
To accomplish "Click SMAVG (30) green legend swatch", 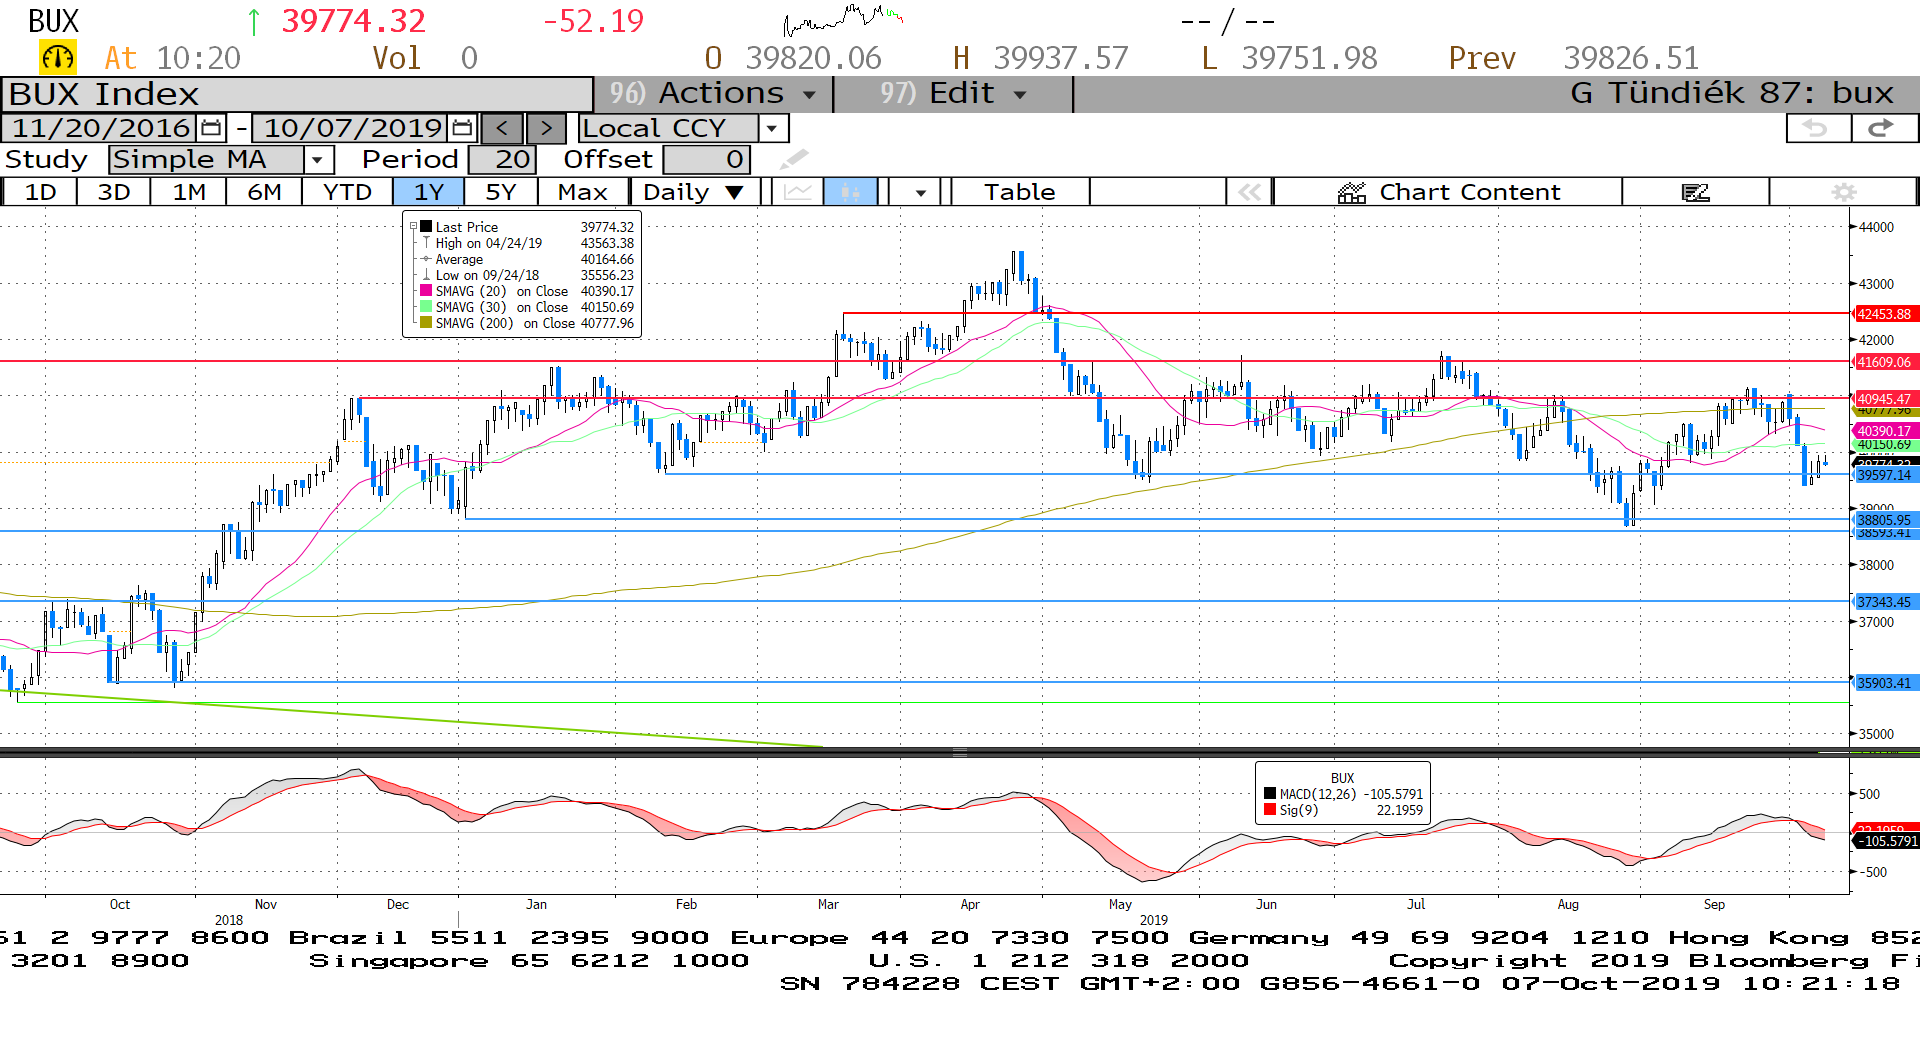I will click(425, 307).
